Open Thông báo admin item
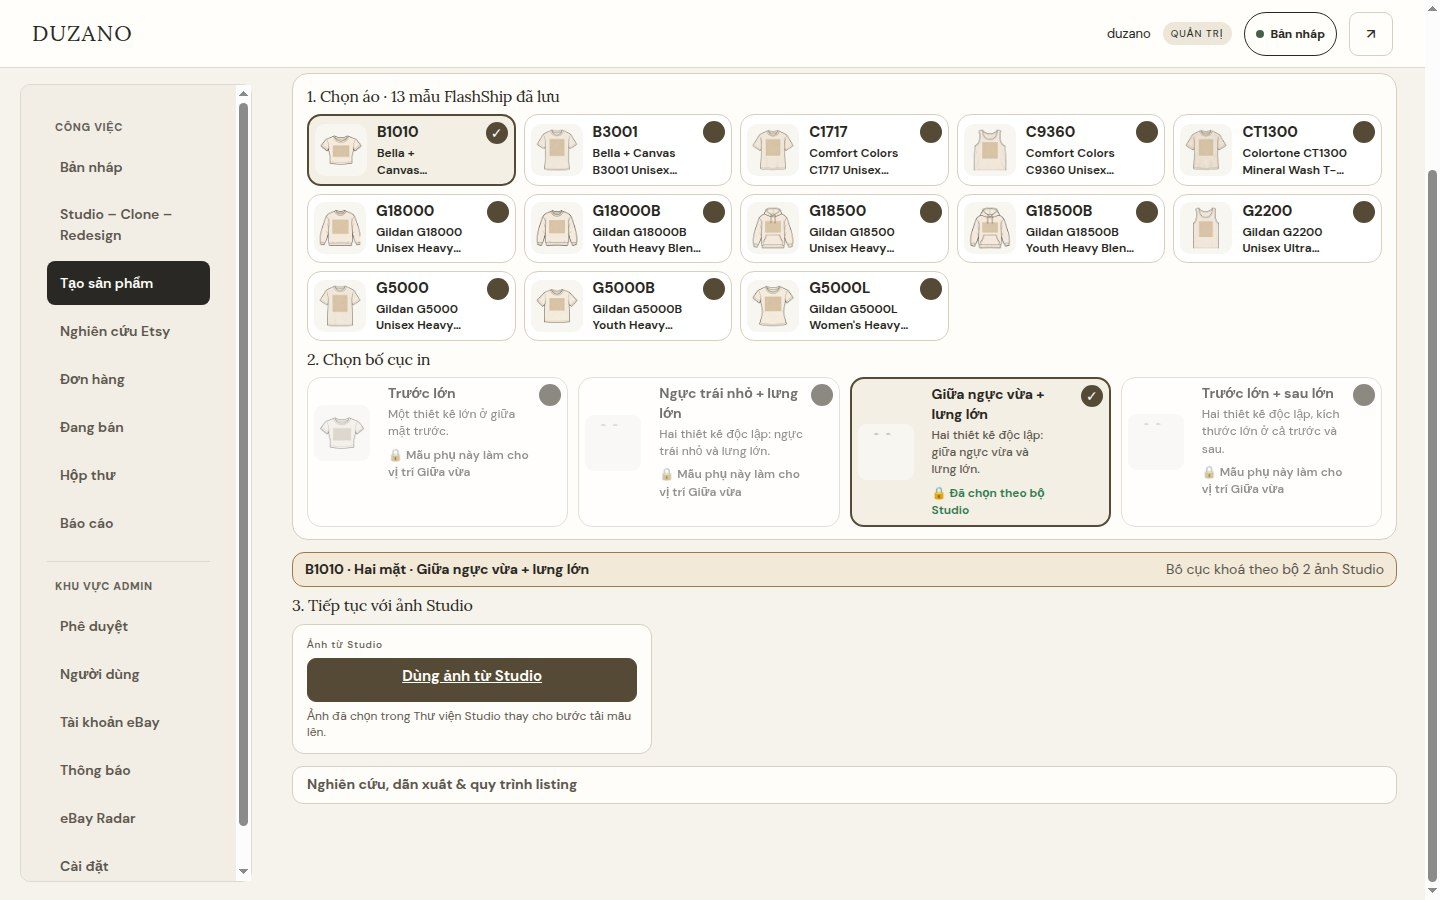Image resolution: width=1440 pixels, height=900 pixels. 128,770
